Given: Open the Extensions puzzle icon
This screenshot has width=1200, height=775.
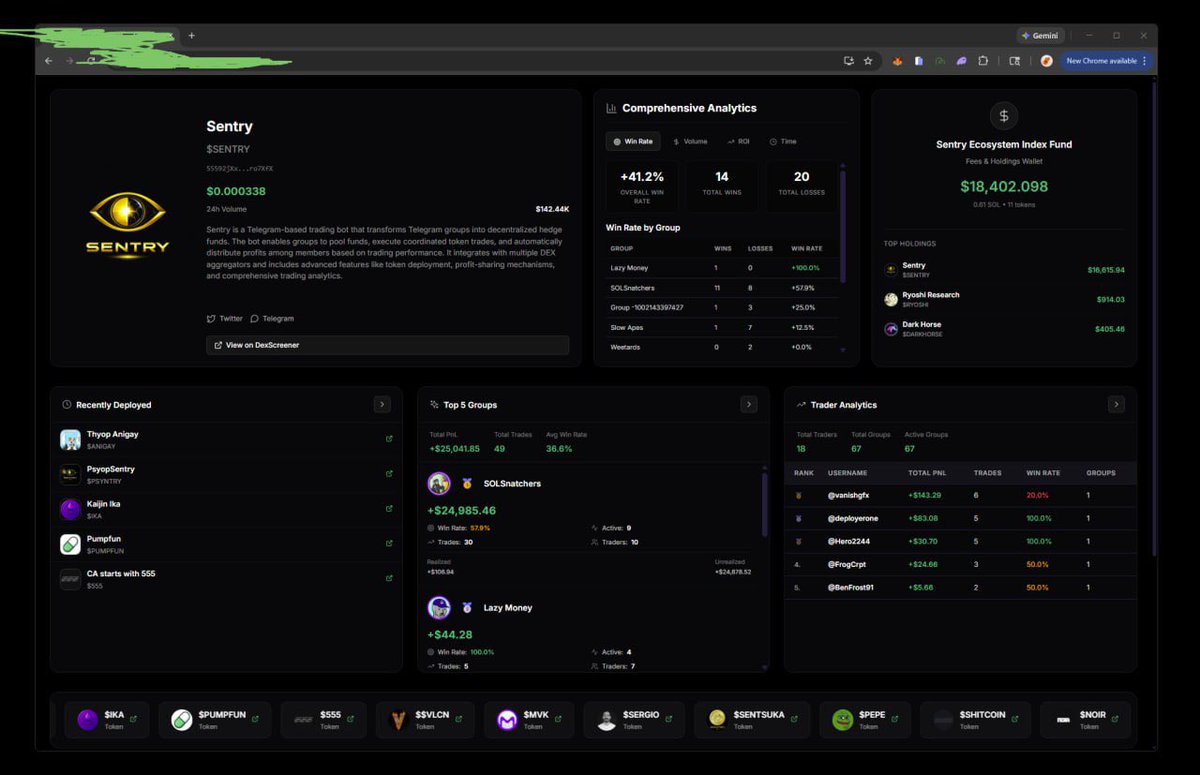Looking at the screenshot, I should pos(984,61).
